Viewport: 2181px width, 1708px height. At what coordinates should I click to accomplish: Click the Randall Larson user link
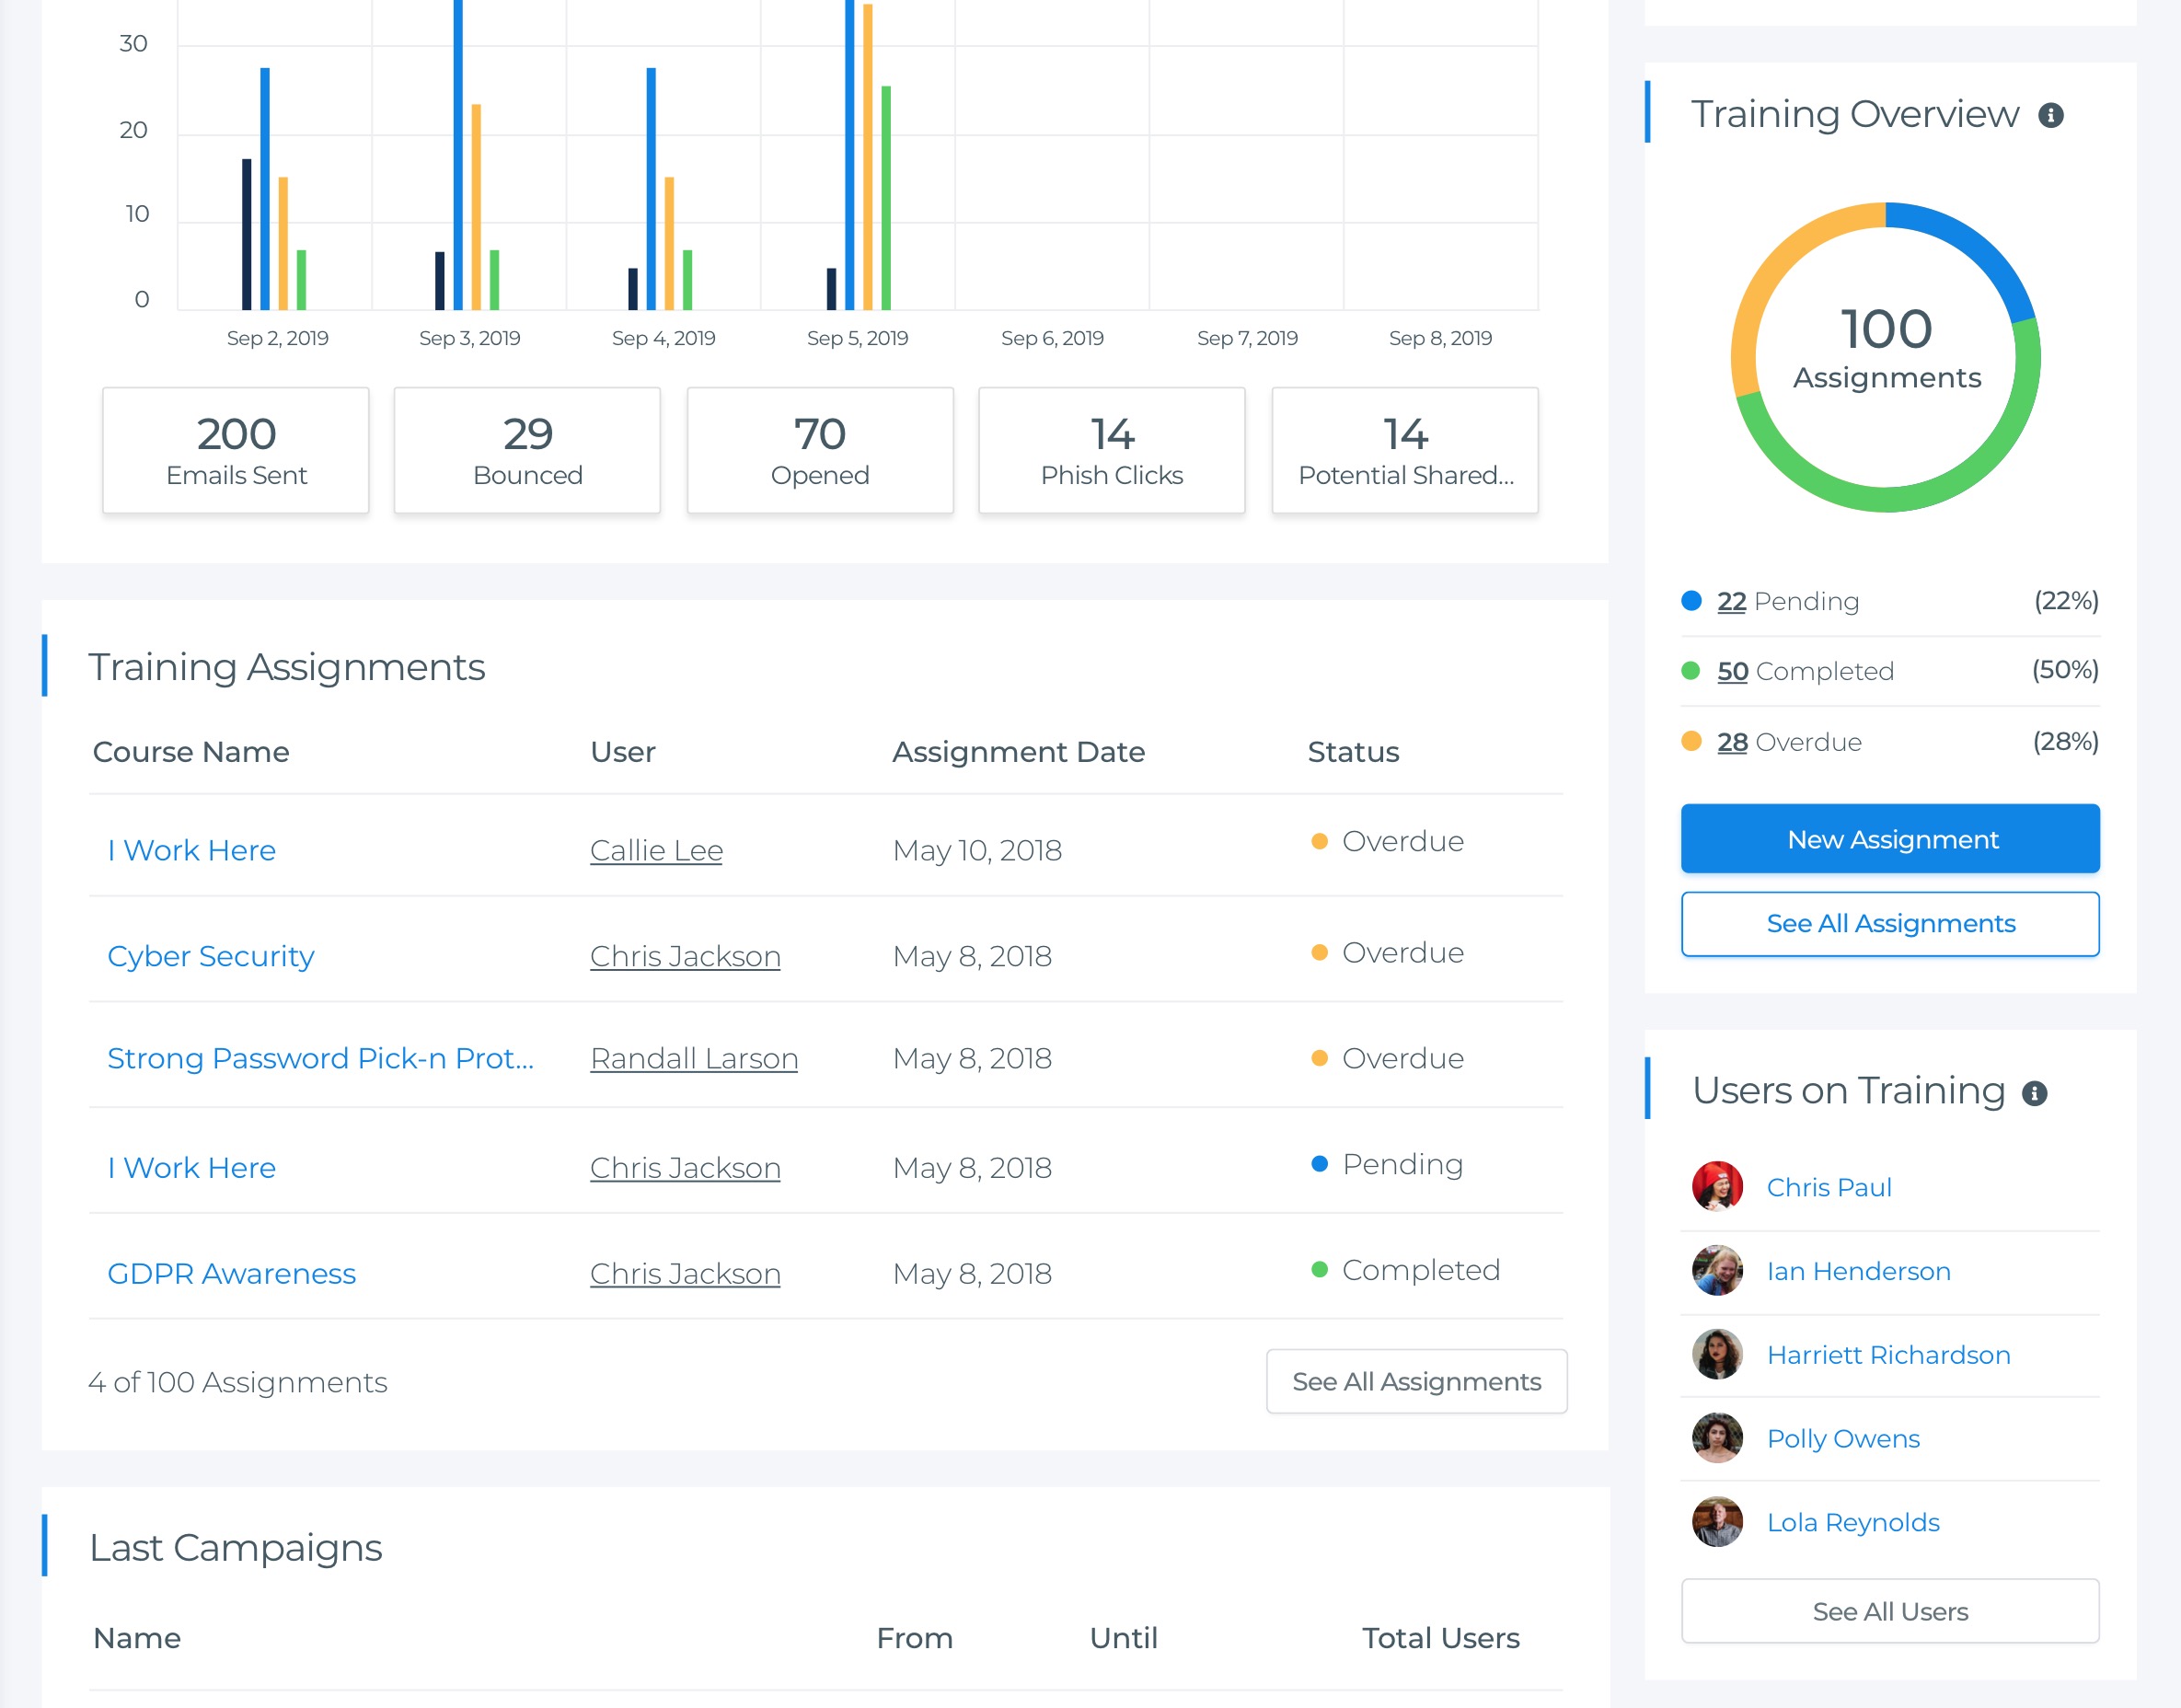[694, 1058]
